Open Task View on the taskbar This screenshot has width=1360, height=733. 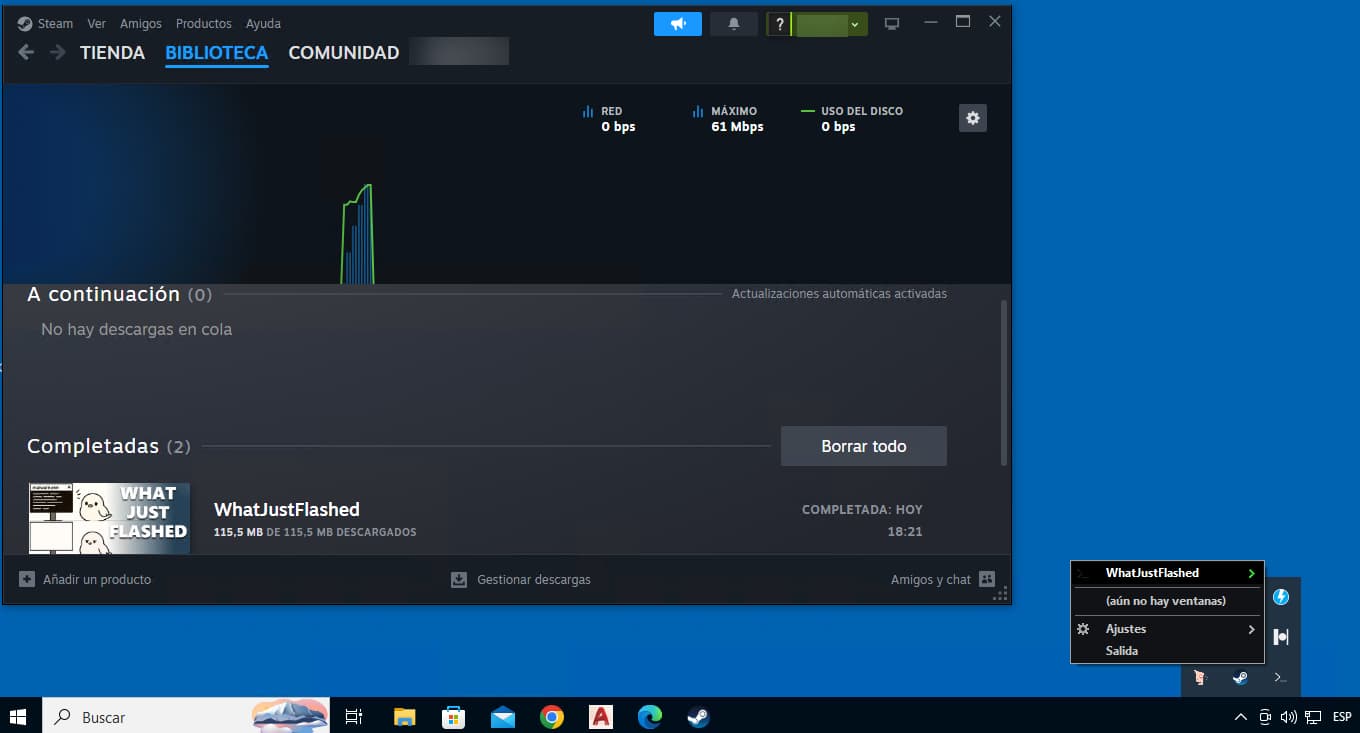[x=353, y=717]
